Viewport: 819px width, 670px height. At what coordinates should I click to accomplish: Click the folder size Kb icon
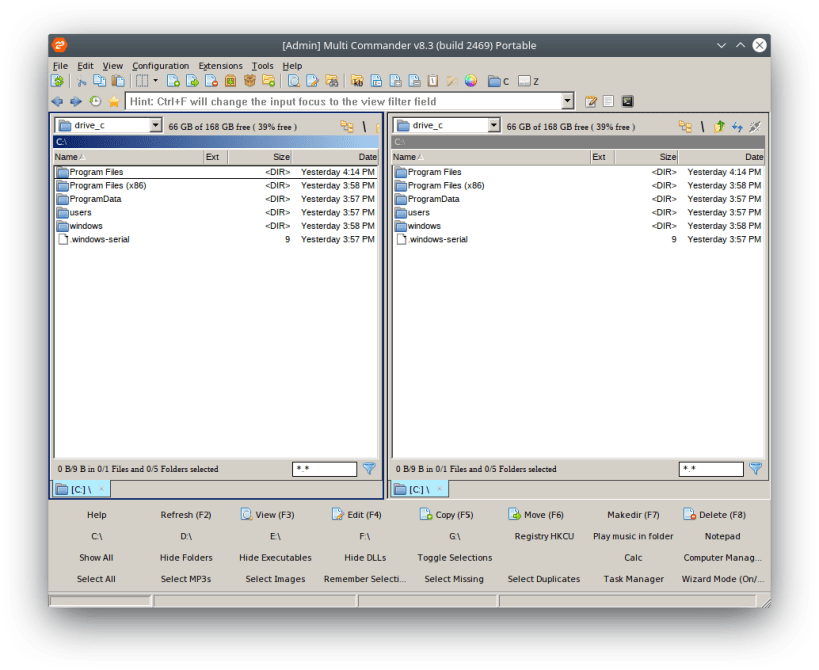[357, 81]
